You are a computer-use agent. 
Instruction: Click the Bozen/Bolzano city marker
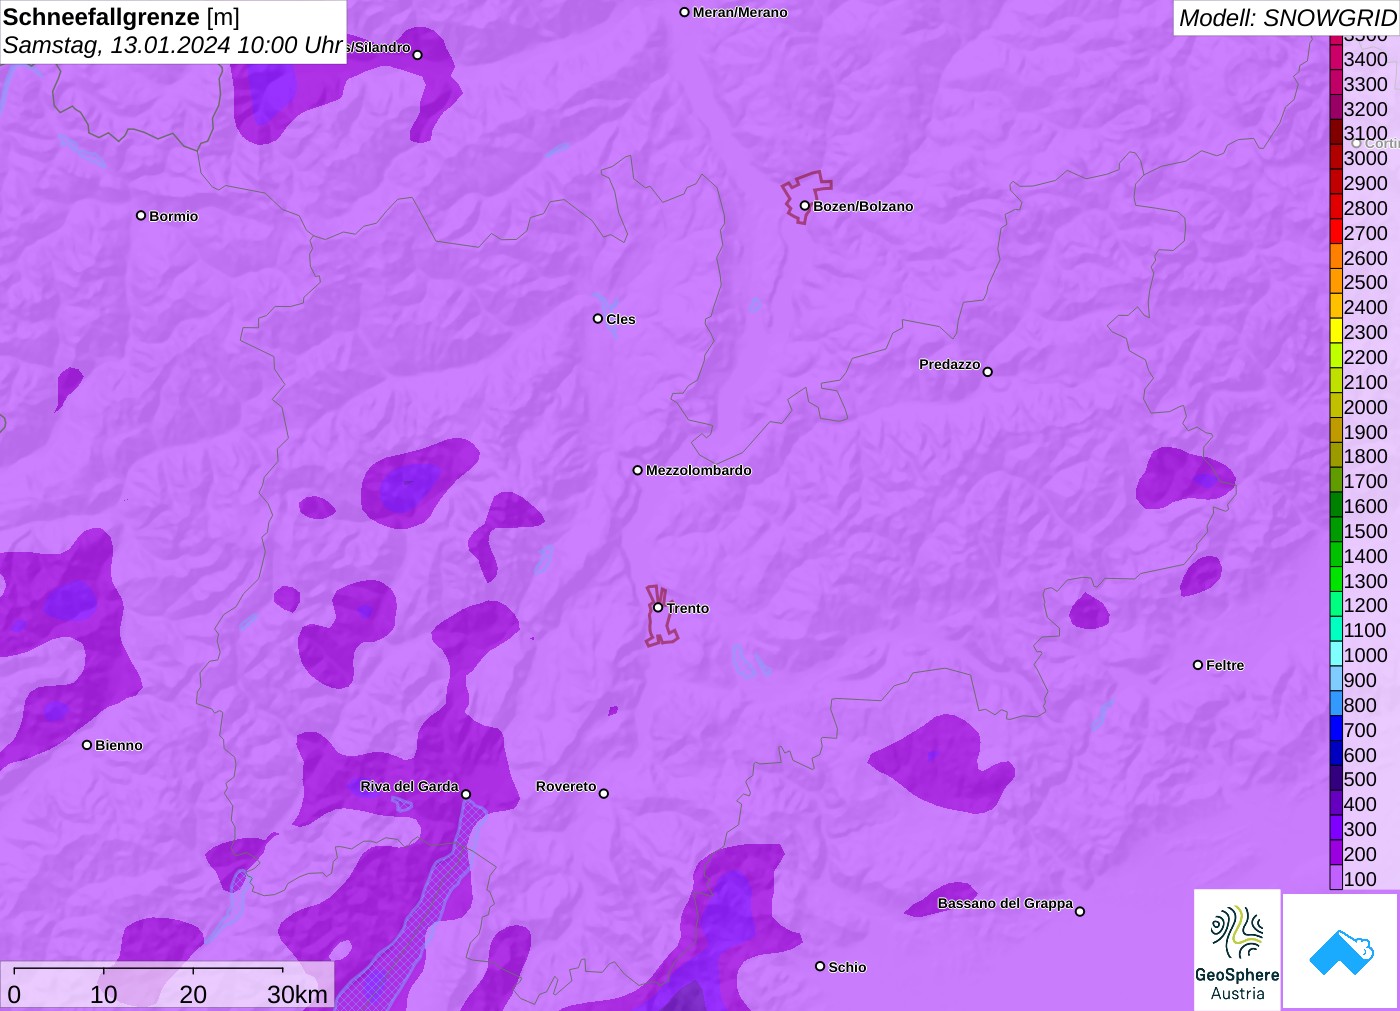pyautogui.click(x=805, y=206)
